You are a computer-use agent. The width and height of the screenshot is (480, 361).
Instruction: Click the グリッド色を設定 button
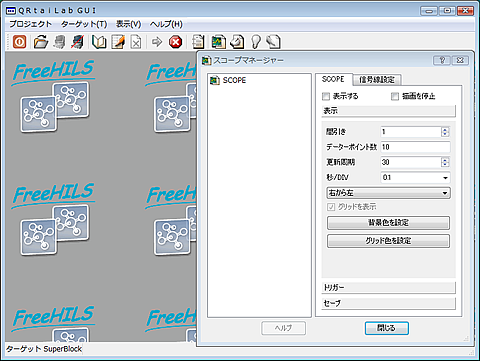(x=388, y=241)
